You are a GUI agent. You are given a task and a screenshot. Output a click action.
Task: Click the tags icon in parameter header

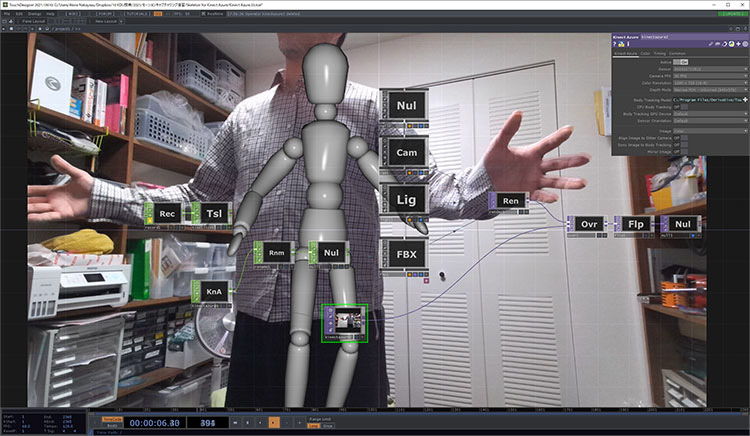click(725, 44)
